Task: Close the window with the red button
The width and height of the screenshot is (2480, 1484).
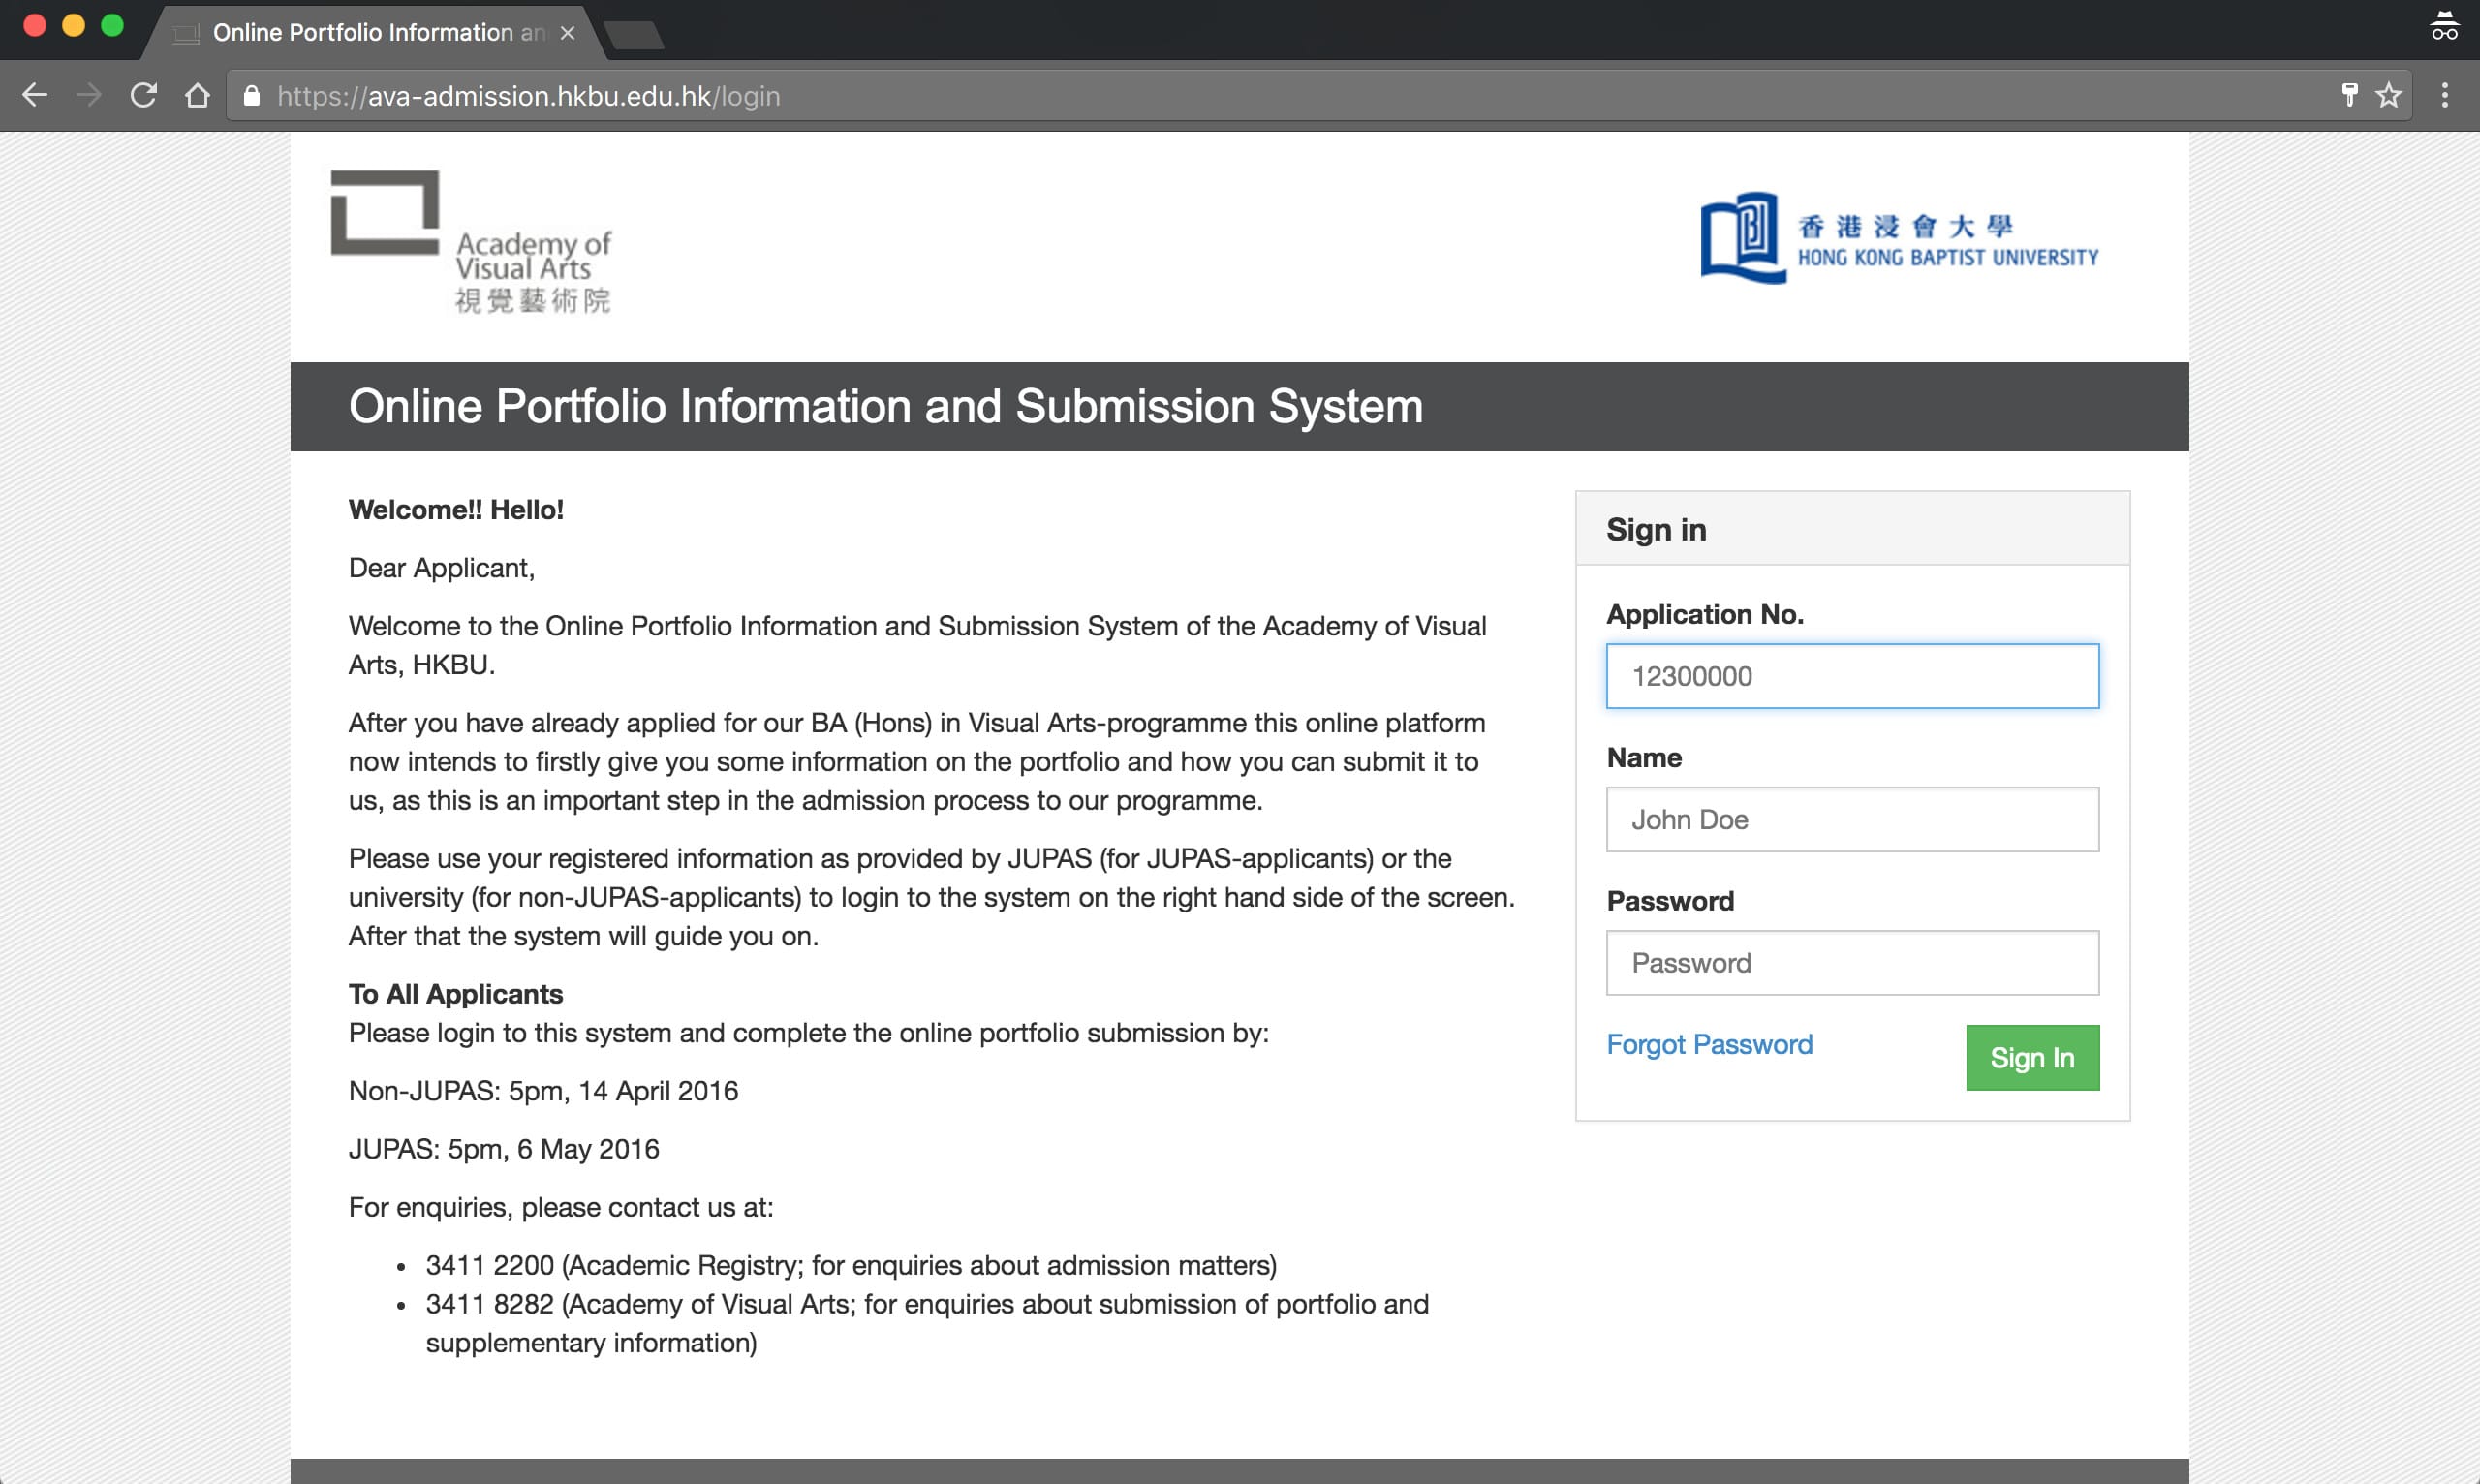Action: click(x=35, y=26)
